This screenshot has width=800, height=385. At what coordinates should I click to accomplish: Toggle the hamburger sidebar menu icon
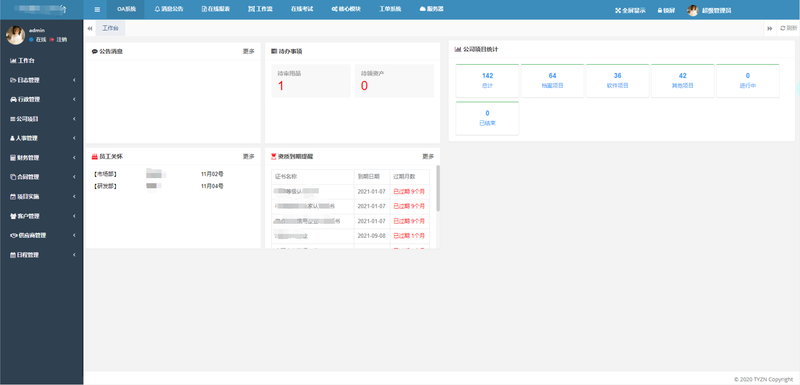click(x=97, y=10)
